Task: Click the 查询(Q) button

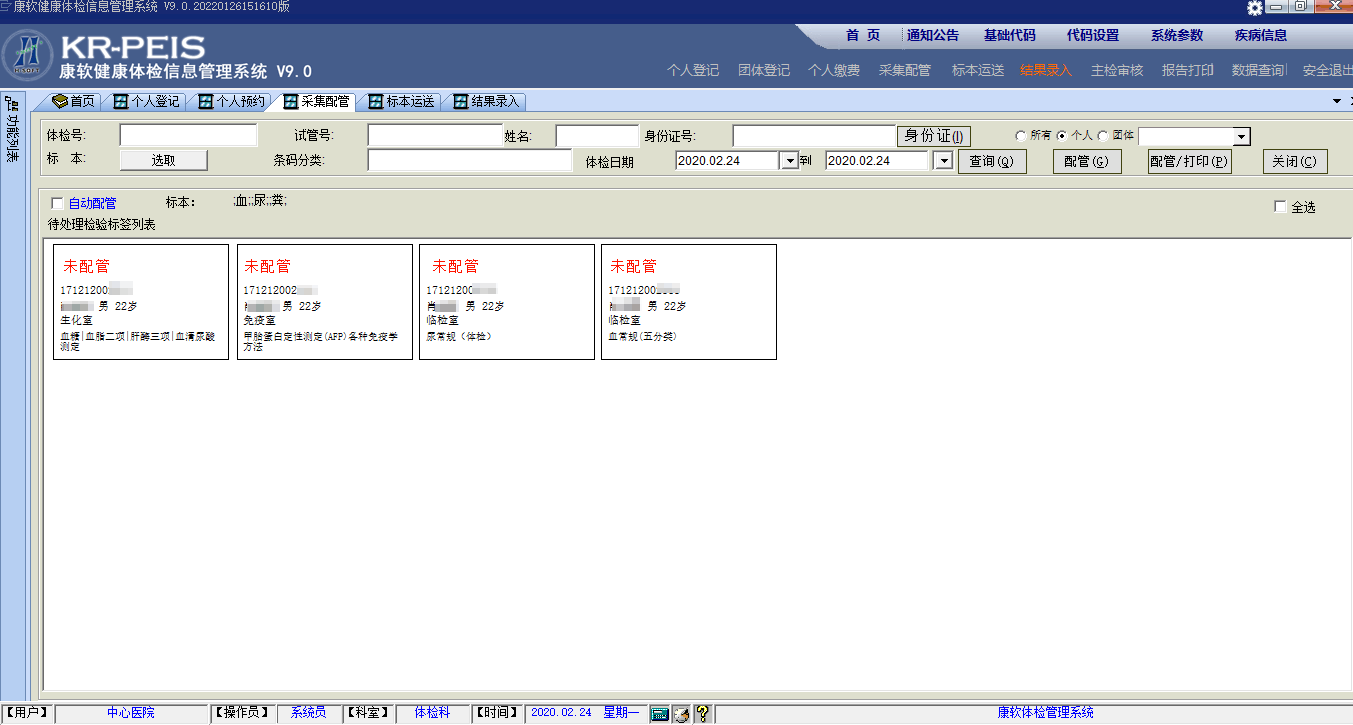Action: [991, 161]
